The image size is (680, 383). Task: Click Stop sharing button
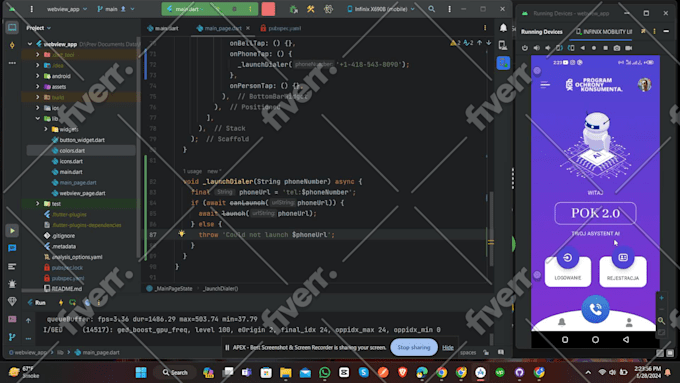click(x=414, y=347)
